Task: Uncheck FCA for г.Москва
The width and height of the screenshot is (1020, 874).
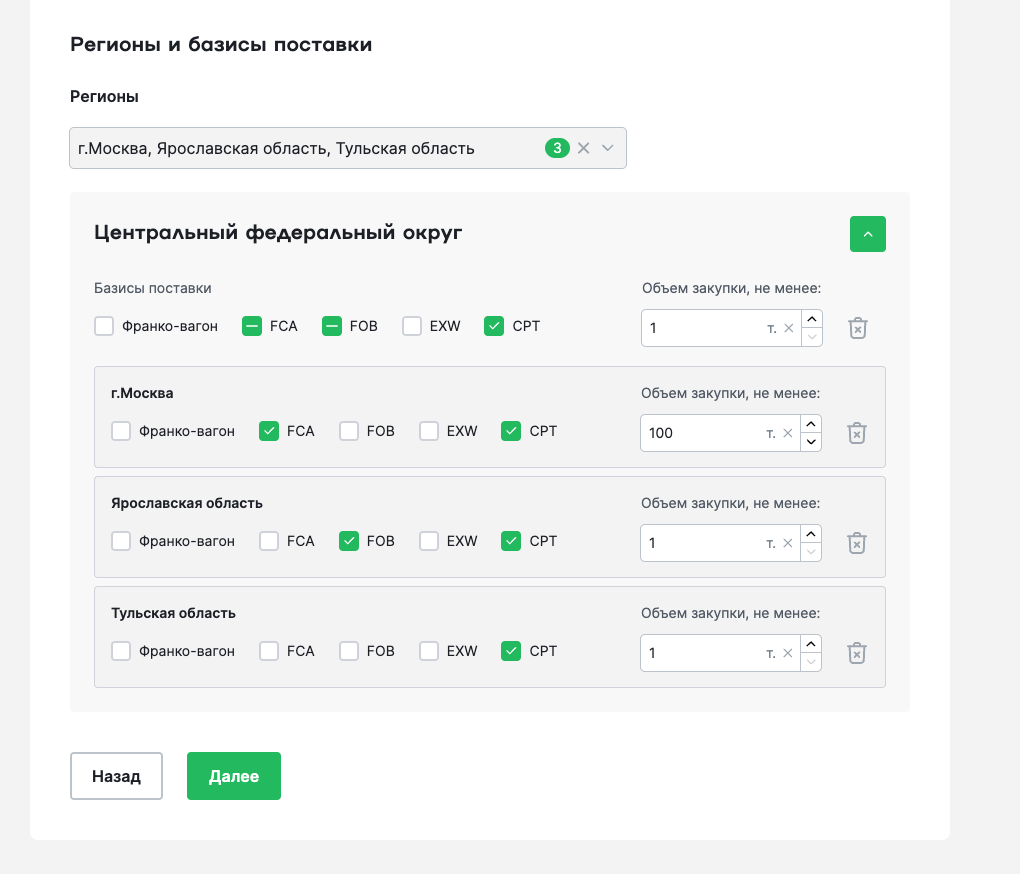Action: pos(269,431)
